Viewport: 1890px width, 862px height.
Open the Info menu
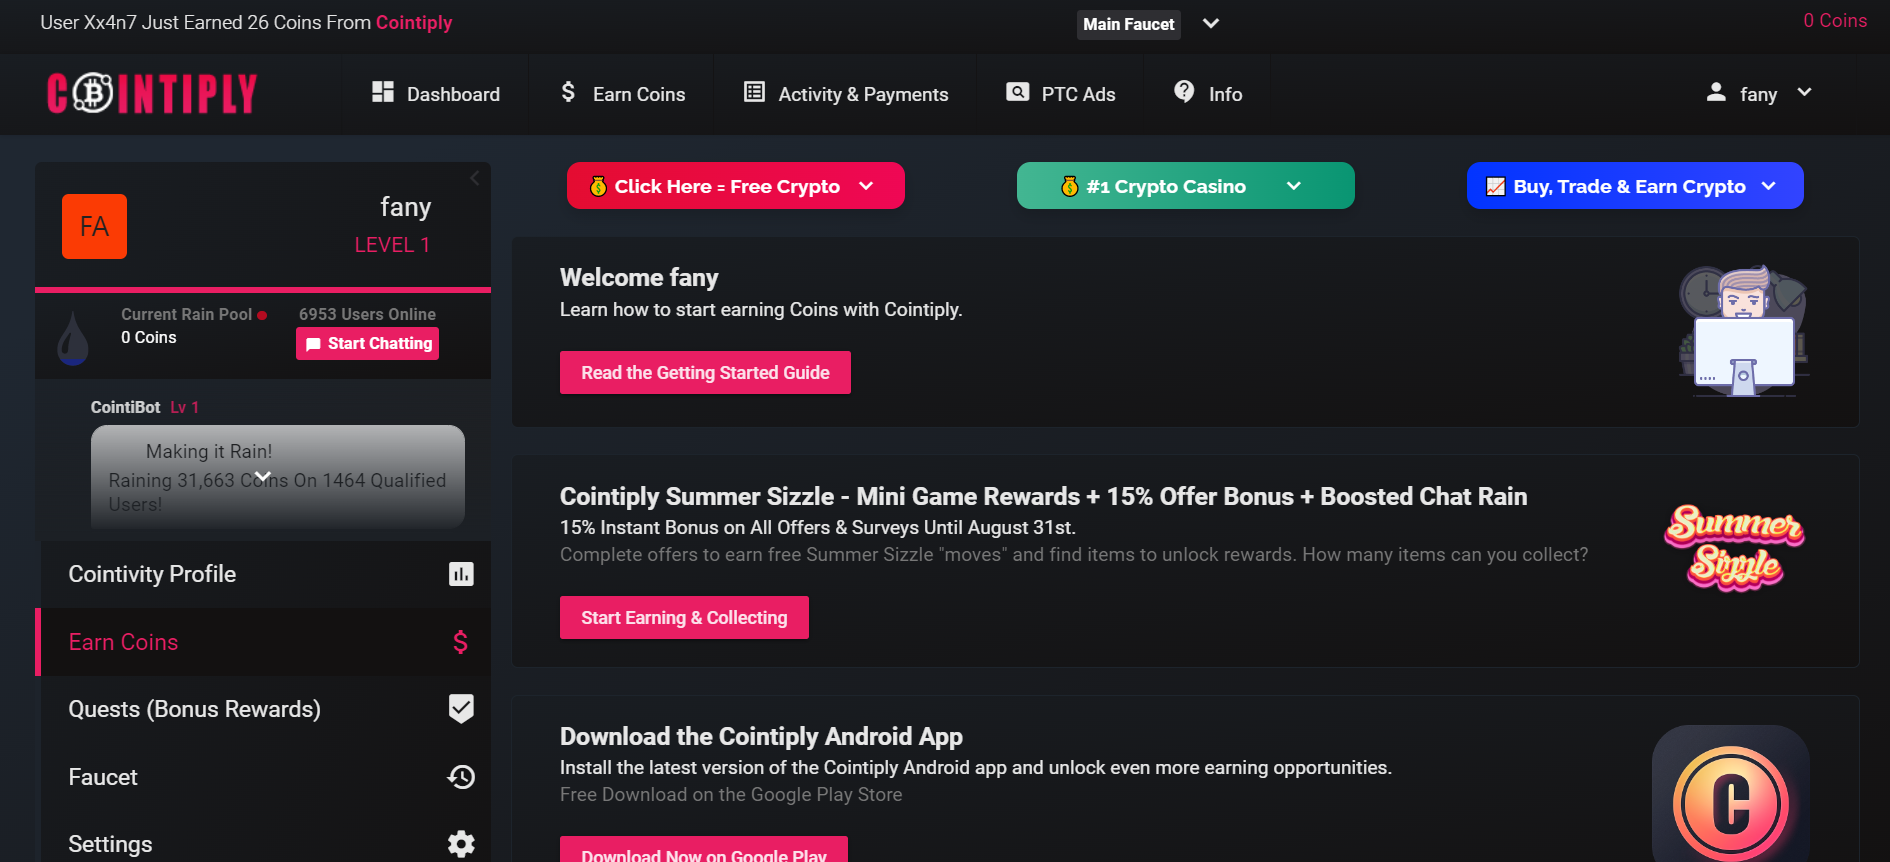tap(1208, 94)
